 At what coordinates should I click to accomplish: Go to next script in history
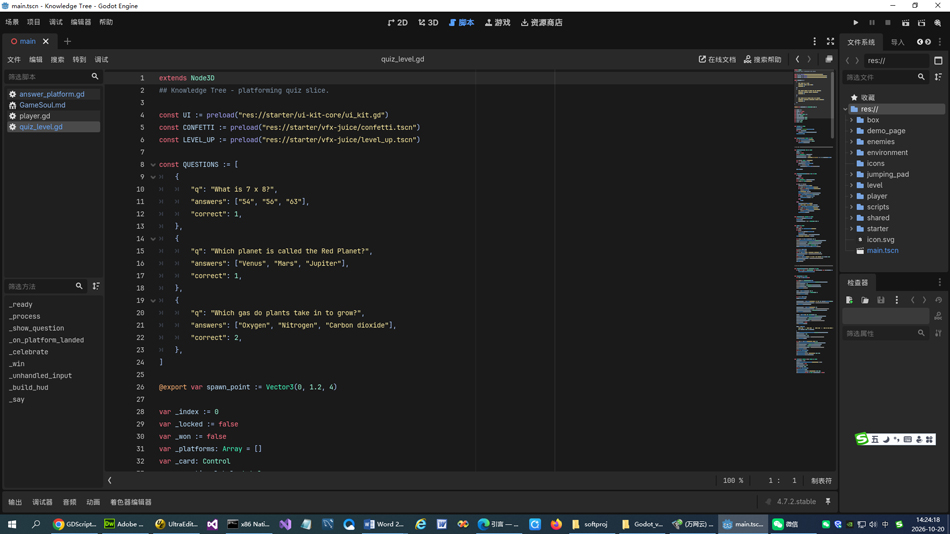809,59
